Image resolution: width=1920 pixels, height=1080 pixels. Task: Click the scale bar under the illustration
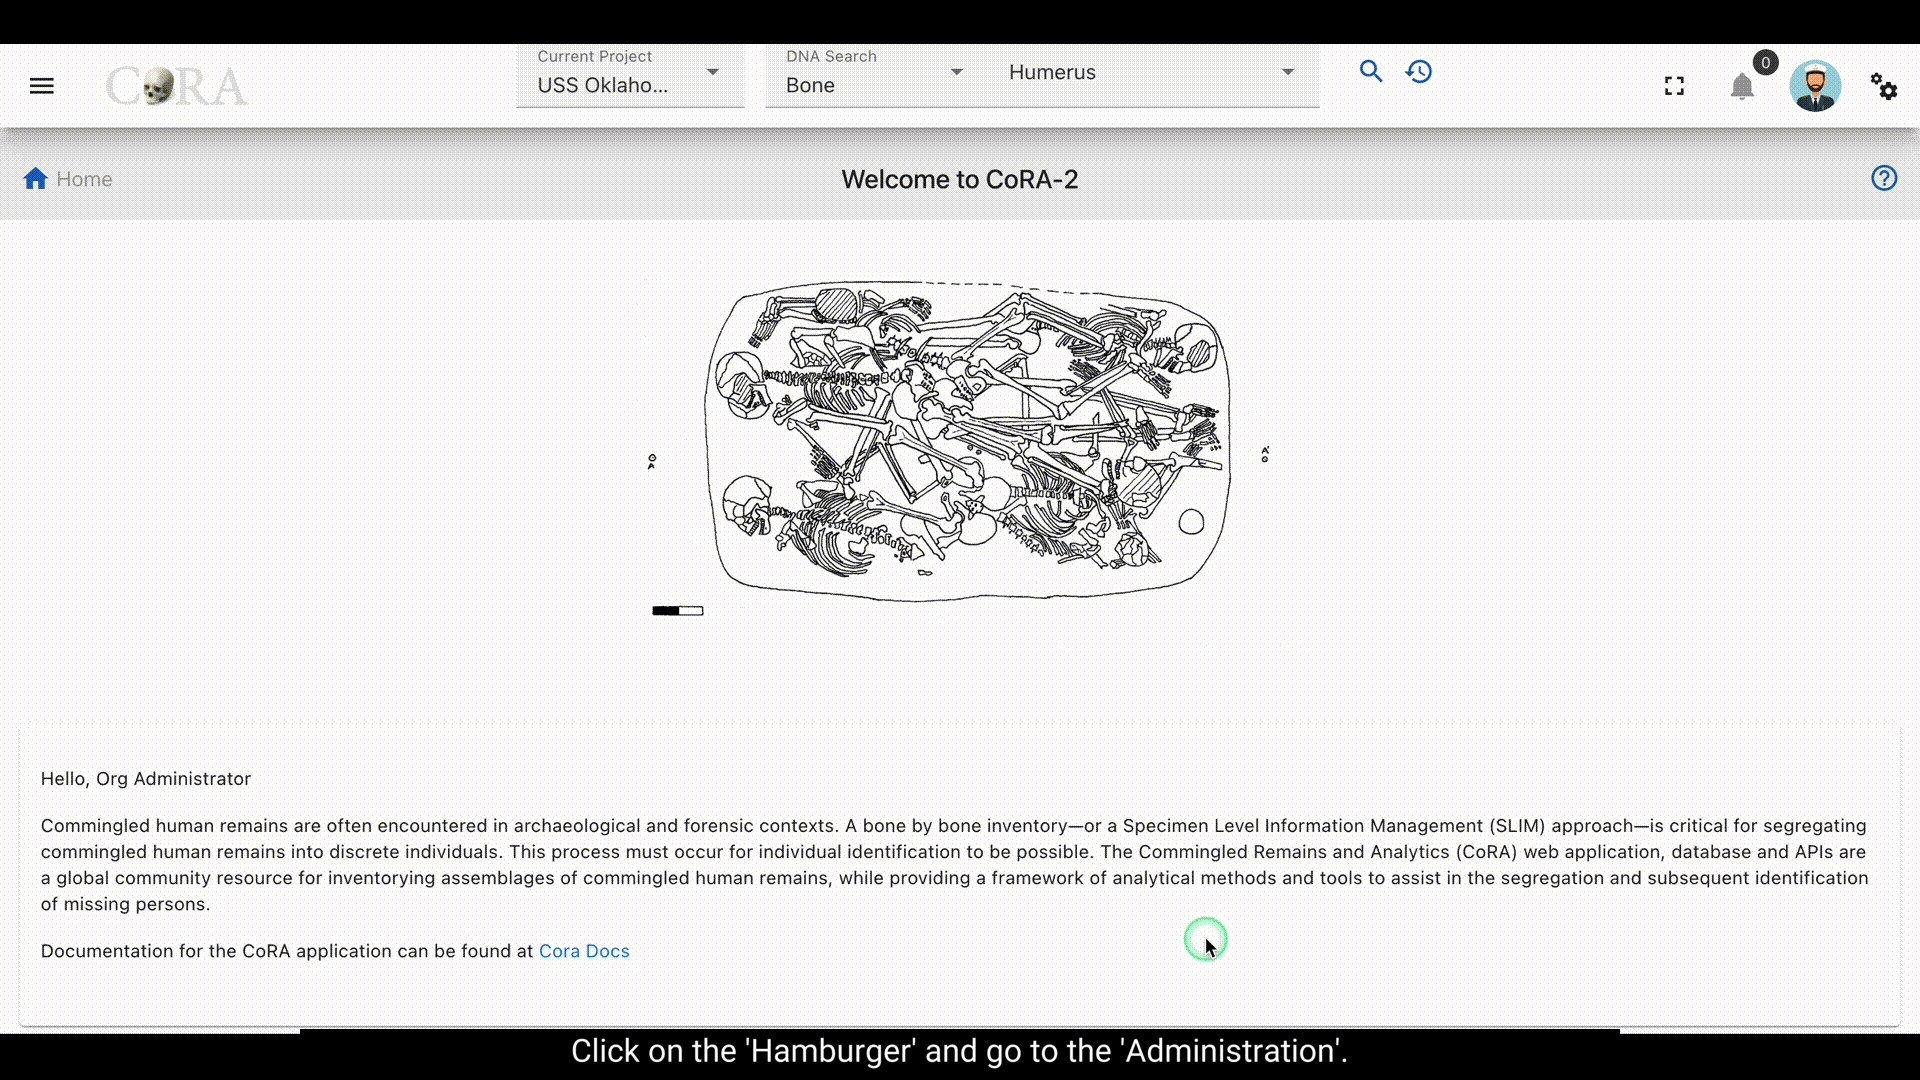coord(678,611)
